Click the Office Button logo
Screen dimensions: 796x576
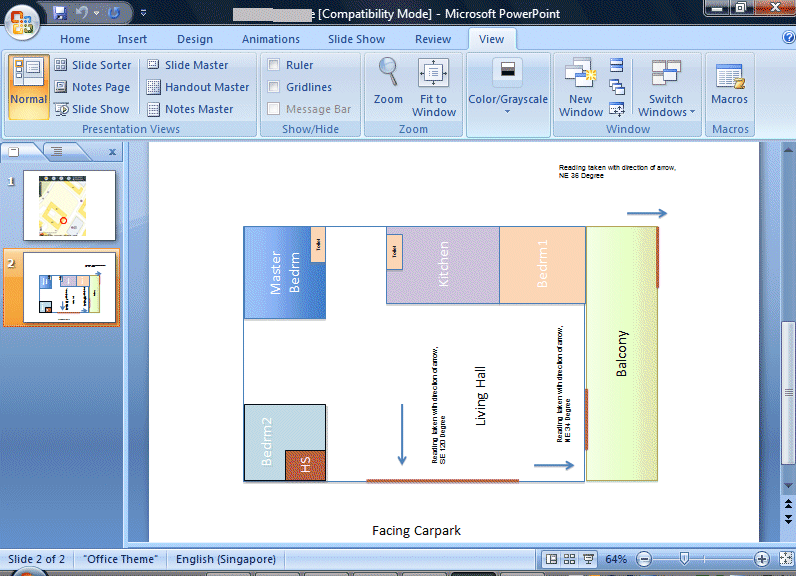click(22, 19)
